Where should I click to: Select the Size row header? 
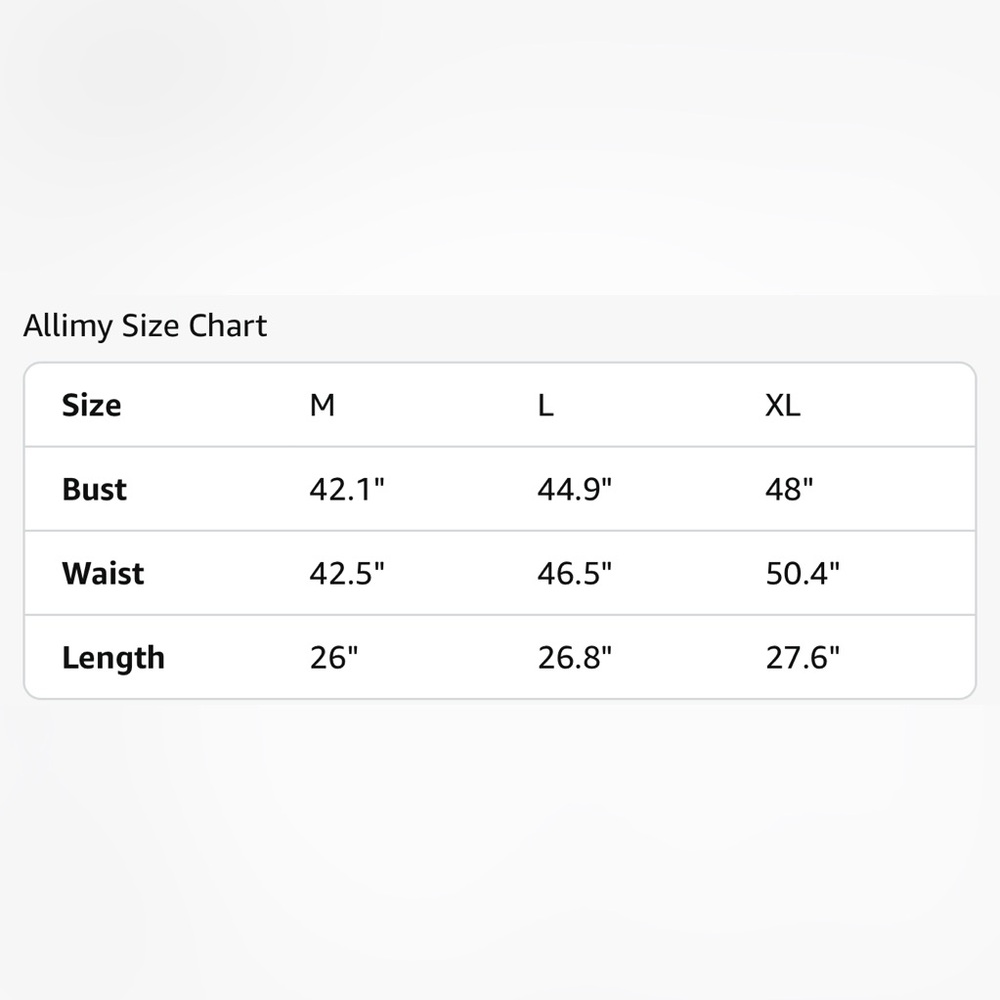pos(91,405)
